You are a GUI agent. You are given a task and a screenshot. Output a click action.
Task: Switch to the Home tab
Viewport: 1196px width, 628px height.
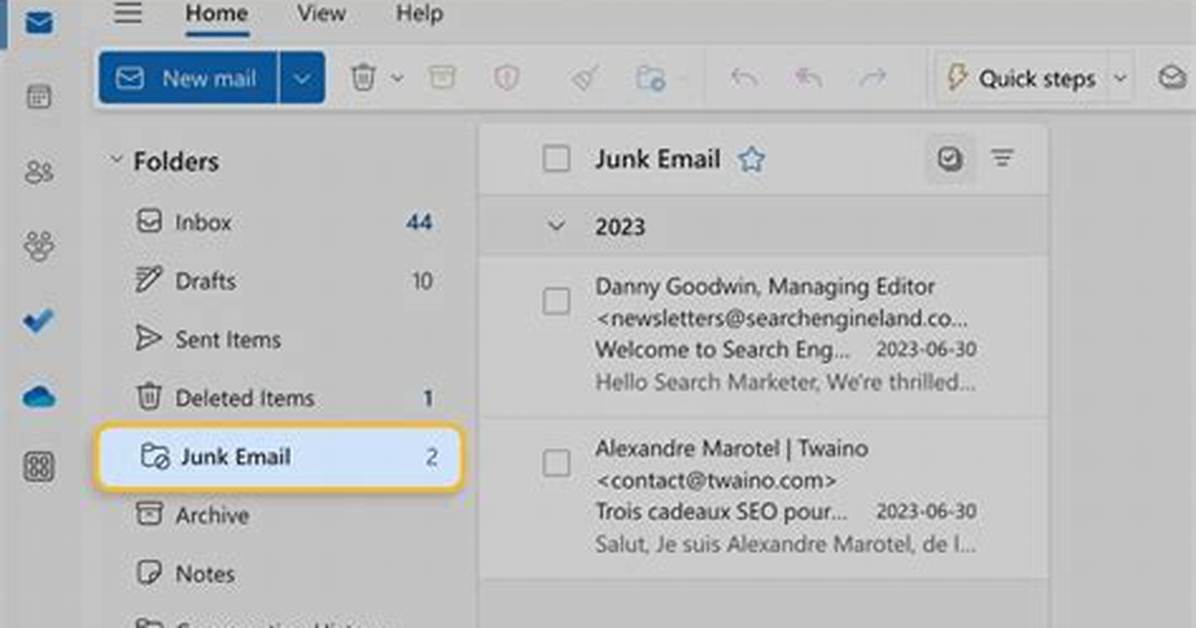coord(217,14)
